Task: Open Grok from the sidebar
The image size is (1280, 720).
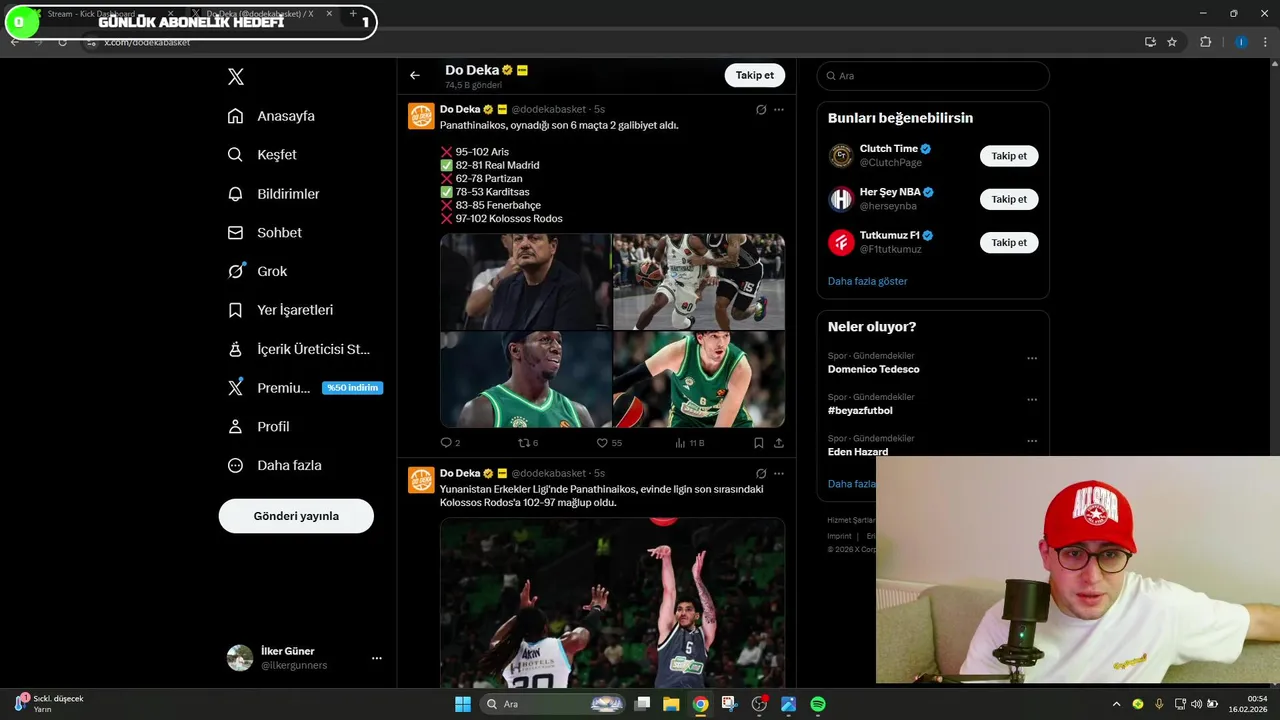Action: point(257,271)
